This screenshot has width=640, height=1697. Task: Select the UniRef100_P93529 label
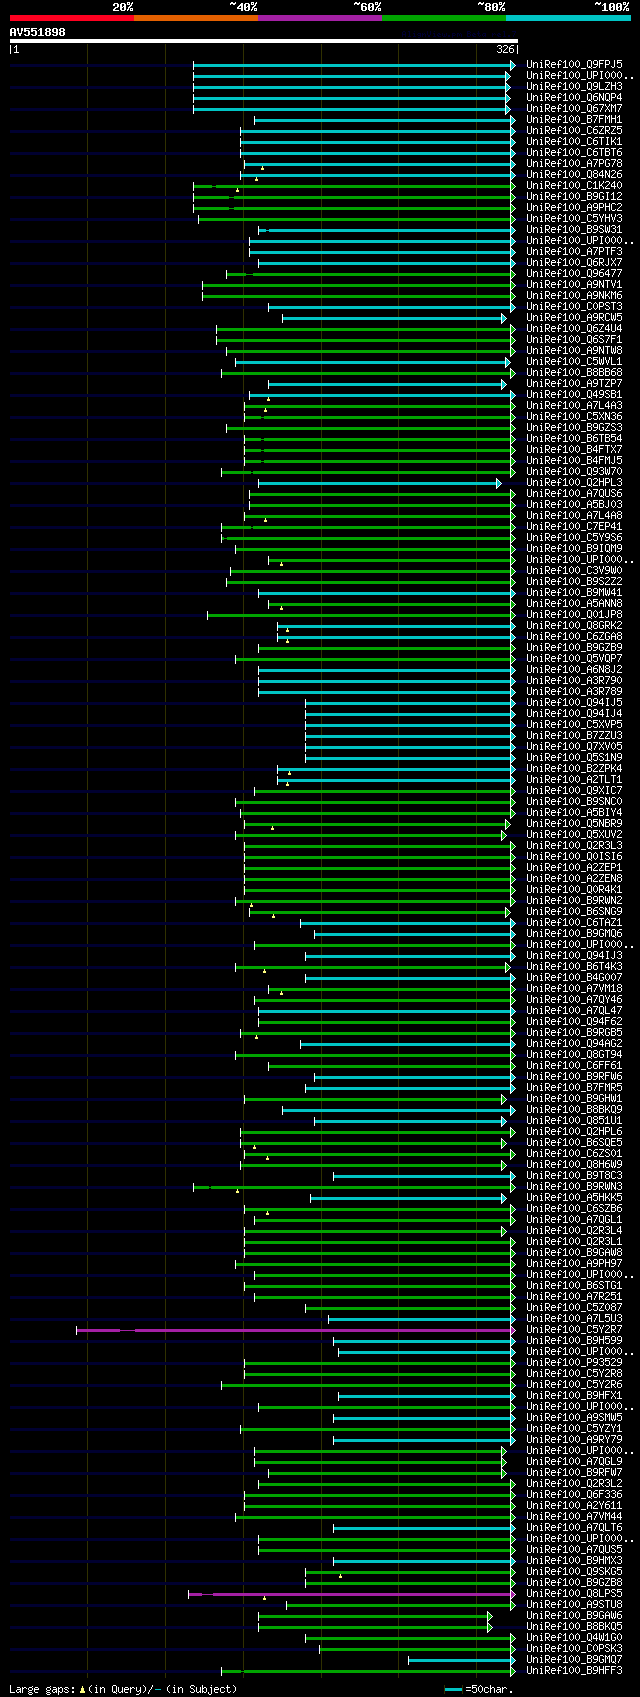[574, 1363]
